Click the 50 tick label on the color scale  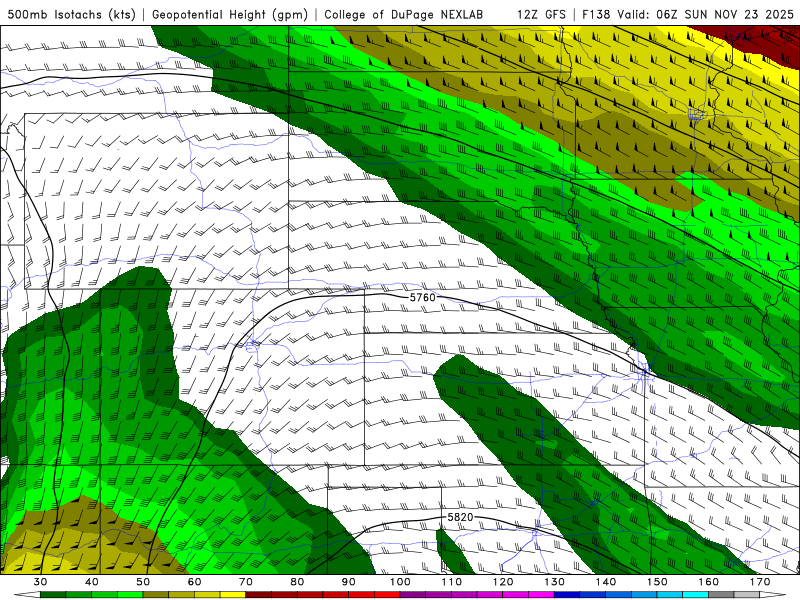pos(143,582)
